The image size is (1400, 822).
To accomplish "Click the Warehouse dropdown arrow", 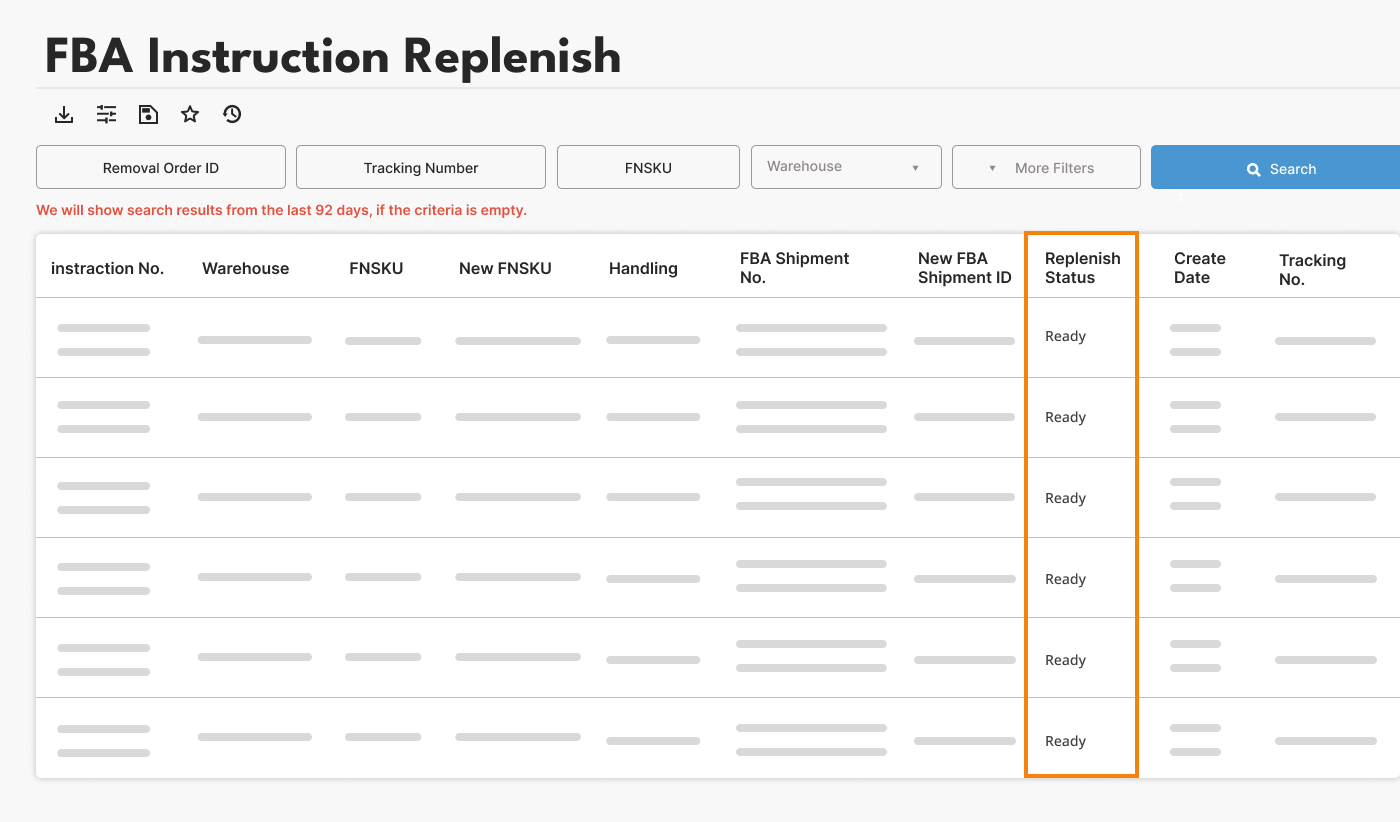I will [915, 168].
